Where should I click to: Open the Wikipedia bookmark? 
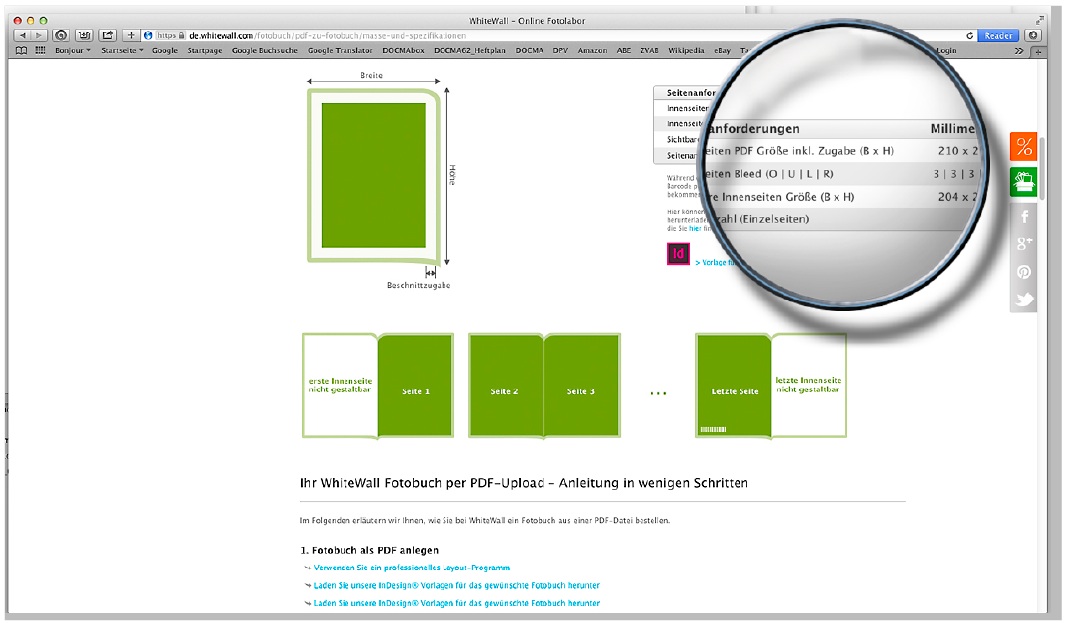coord(686,50)
